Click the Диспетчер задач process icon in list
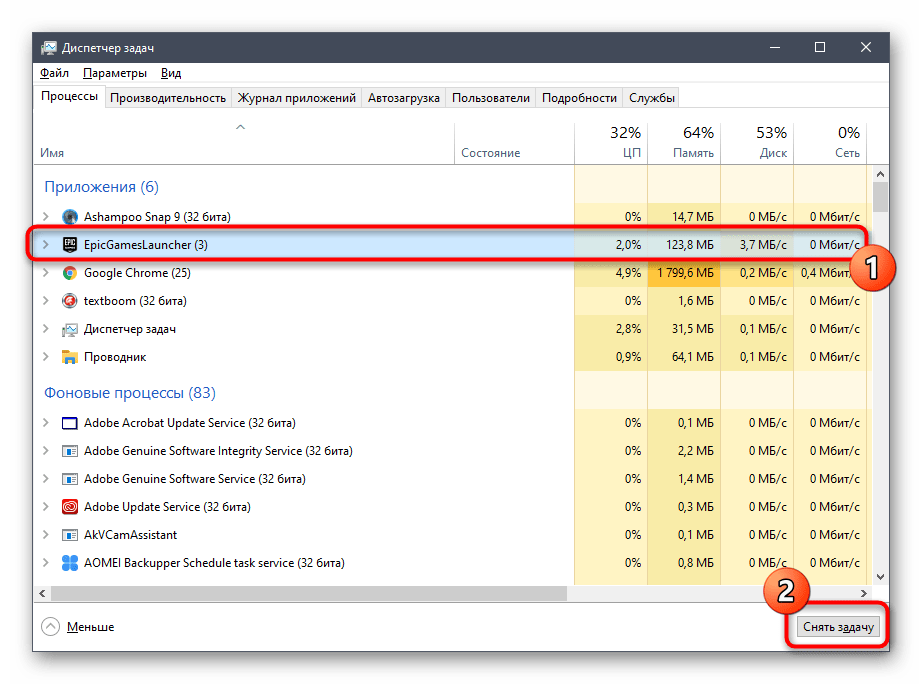 click(x=70, y=329)
